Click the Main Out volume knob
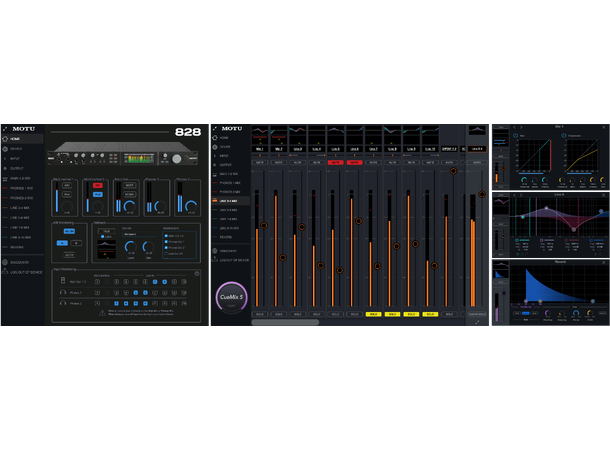 click(130, 206)
